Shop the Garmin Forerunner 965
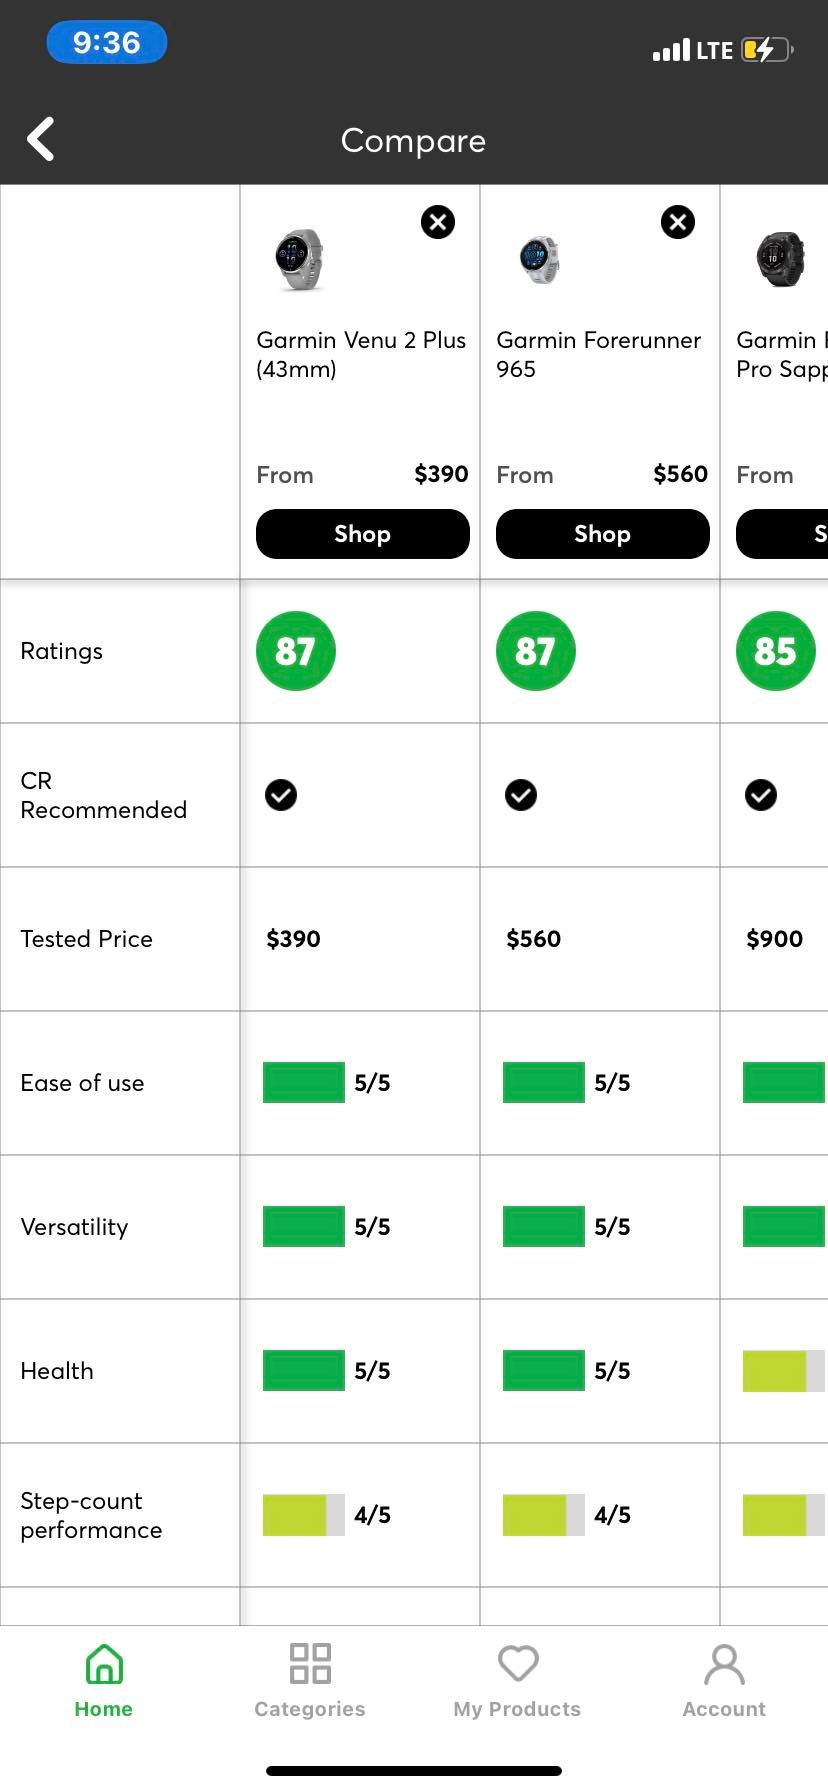 coord(603,534)
